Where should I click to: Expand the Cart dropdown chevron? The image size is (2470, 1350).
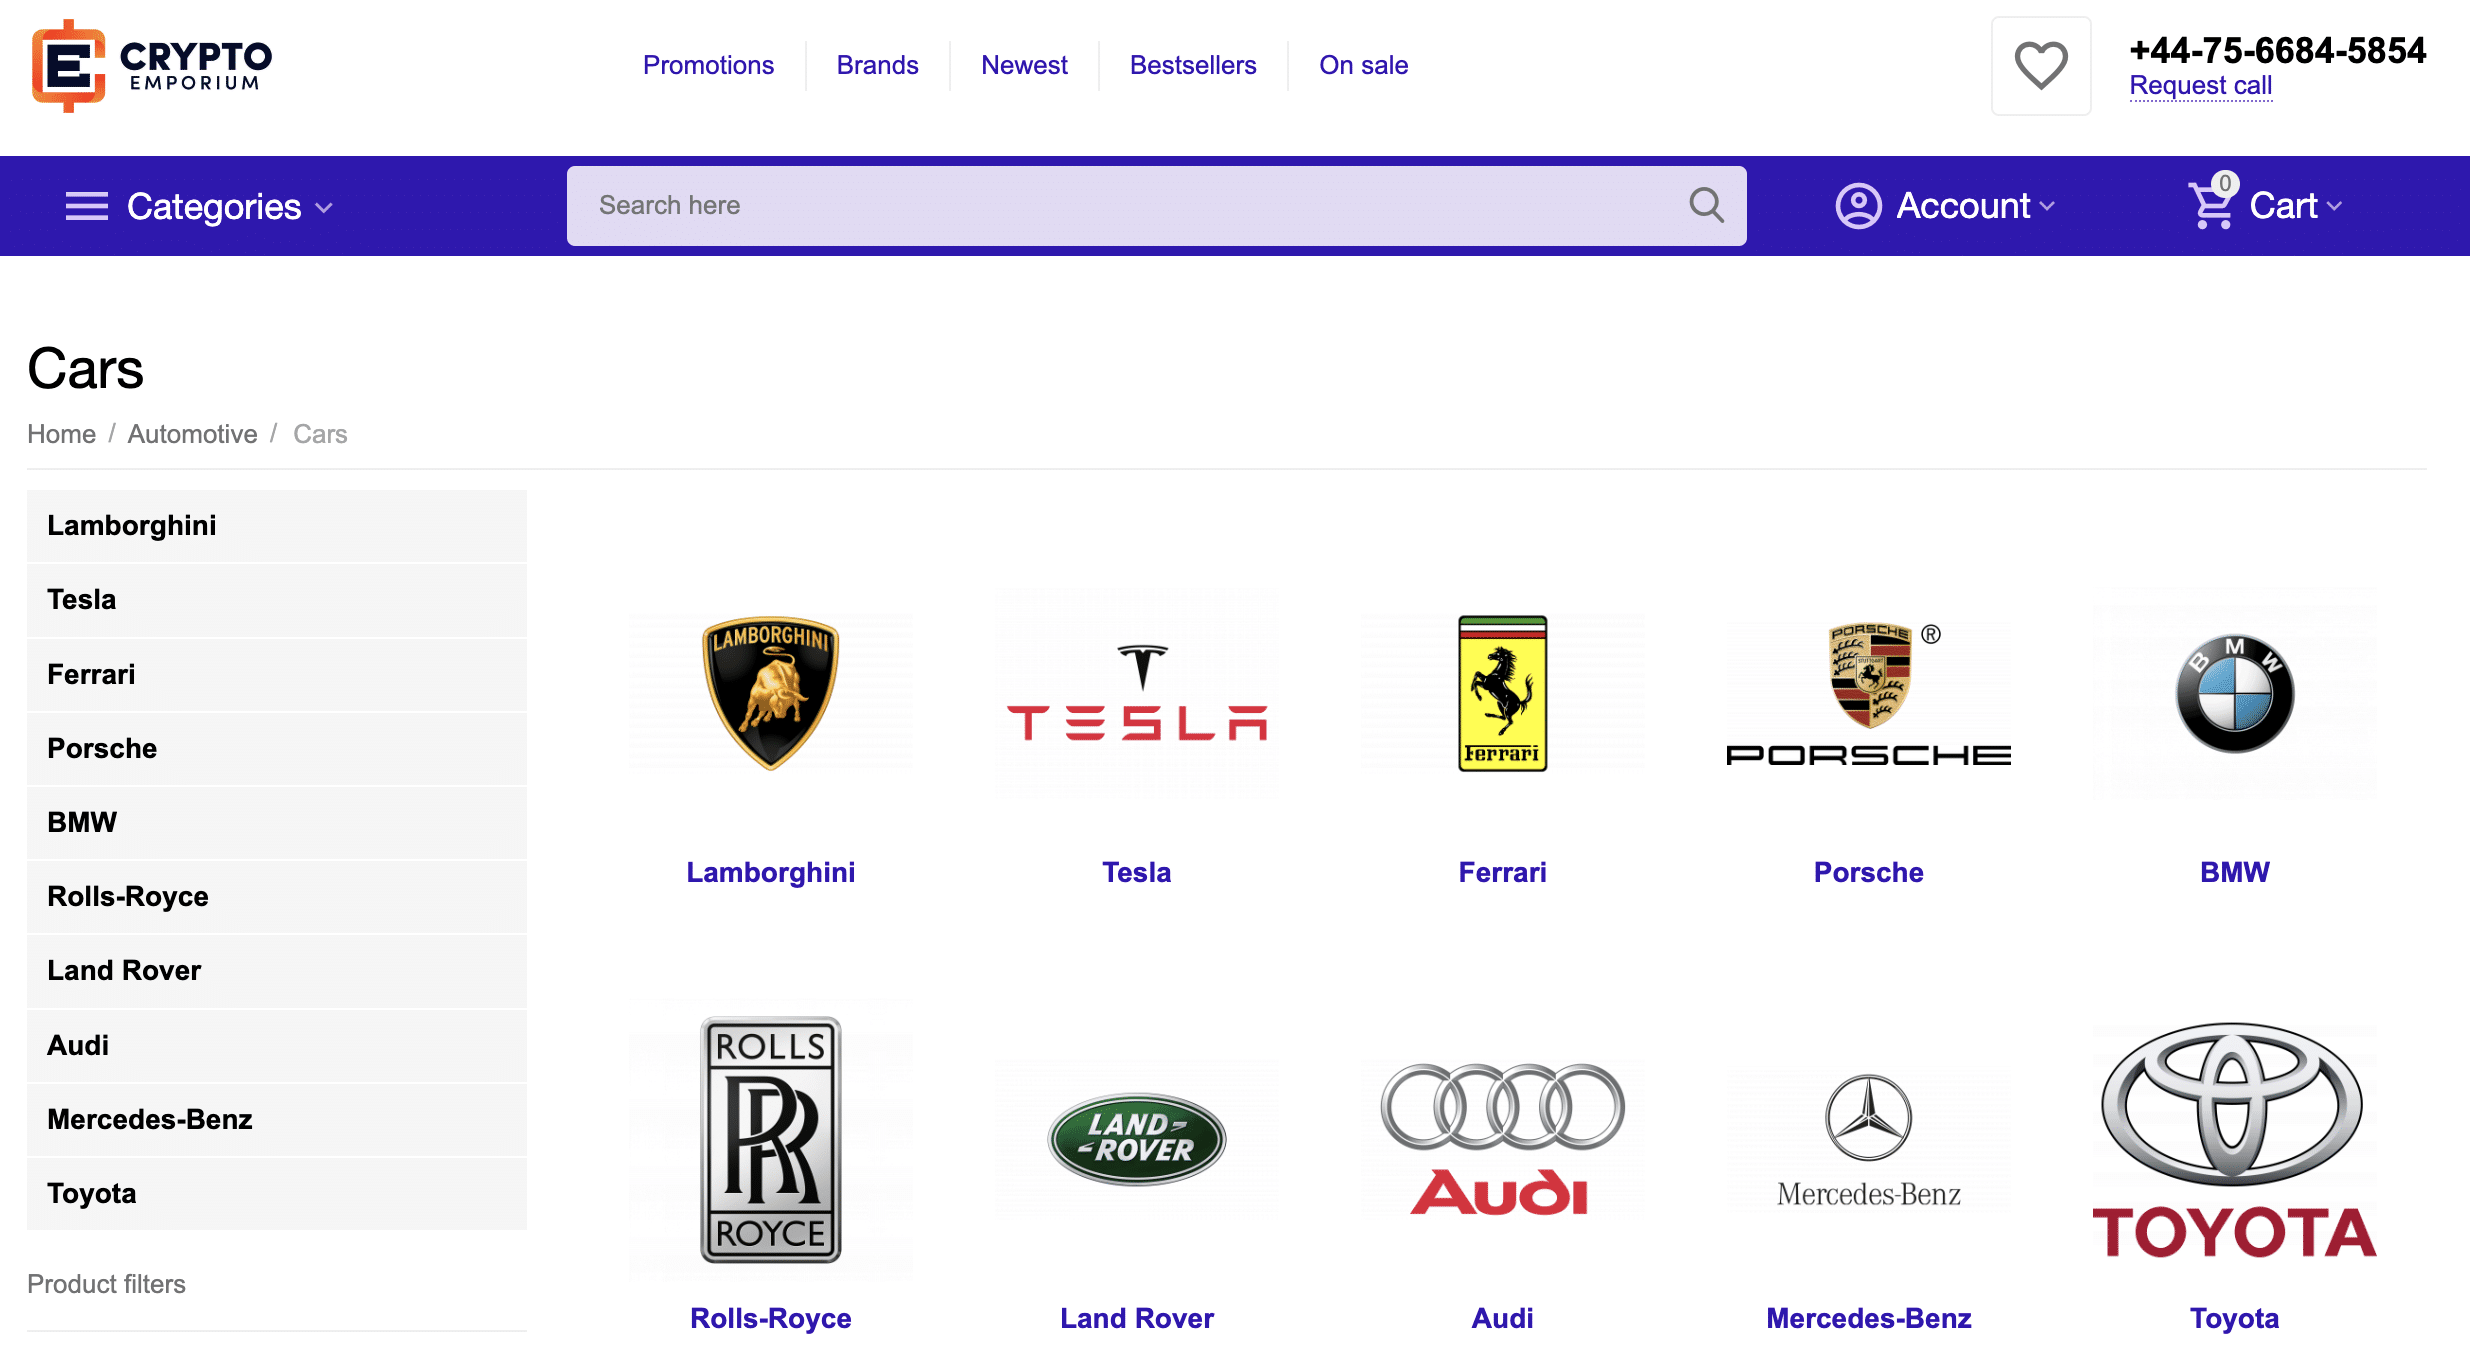pos(2334,206)
